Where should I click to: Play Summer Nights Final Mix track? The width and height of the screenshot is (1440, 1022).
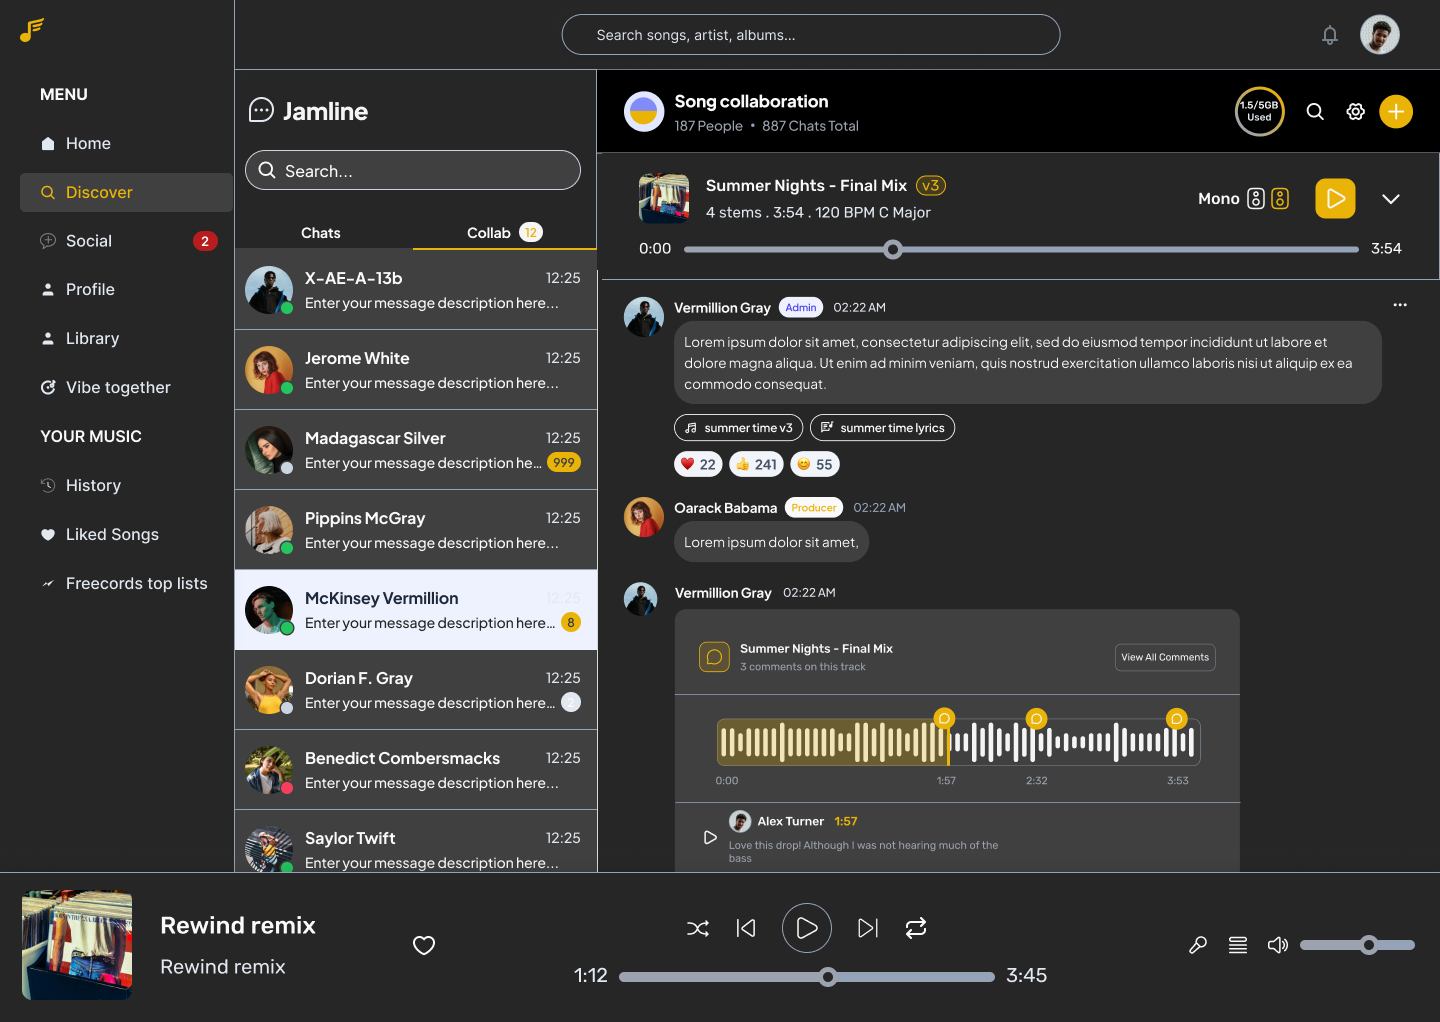click(1335, 198)
